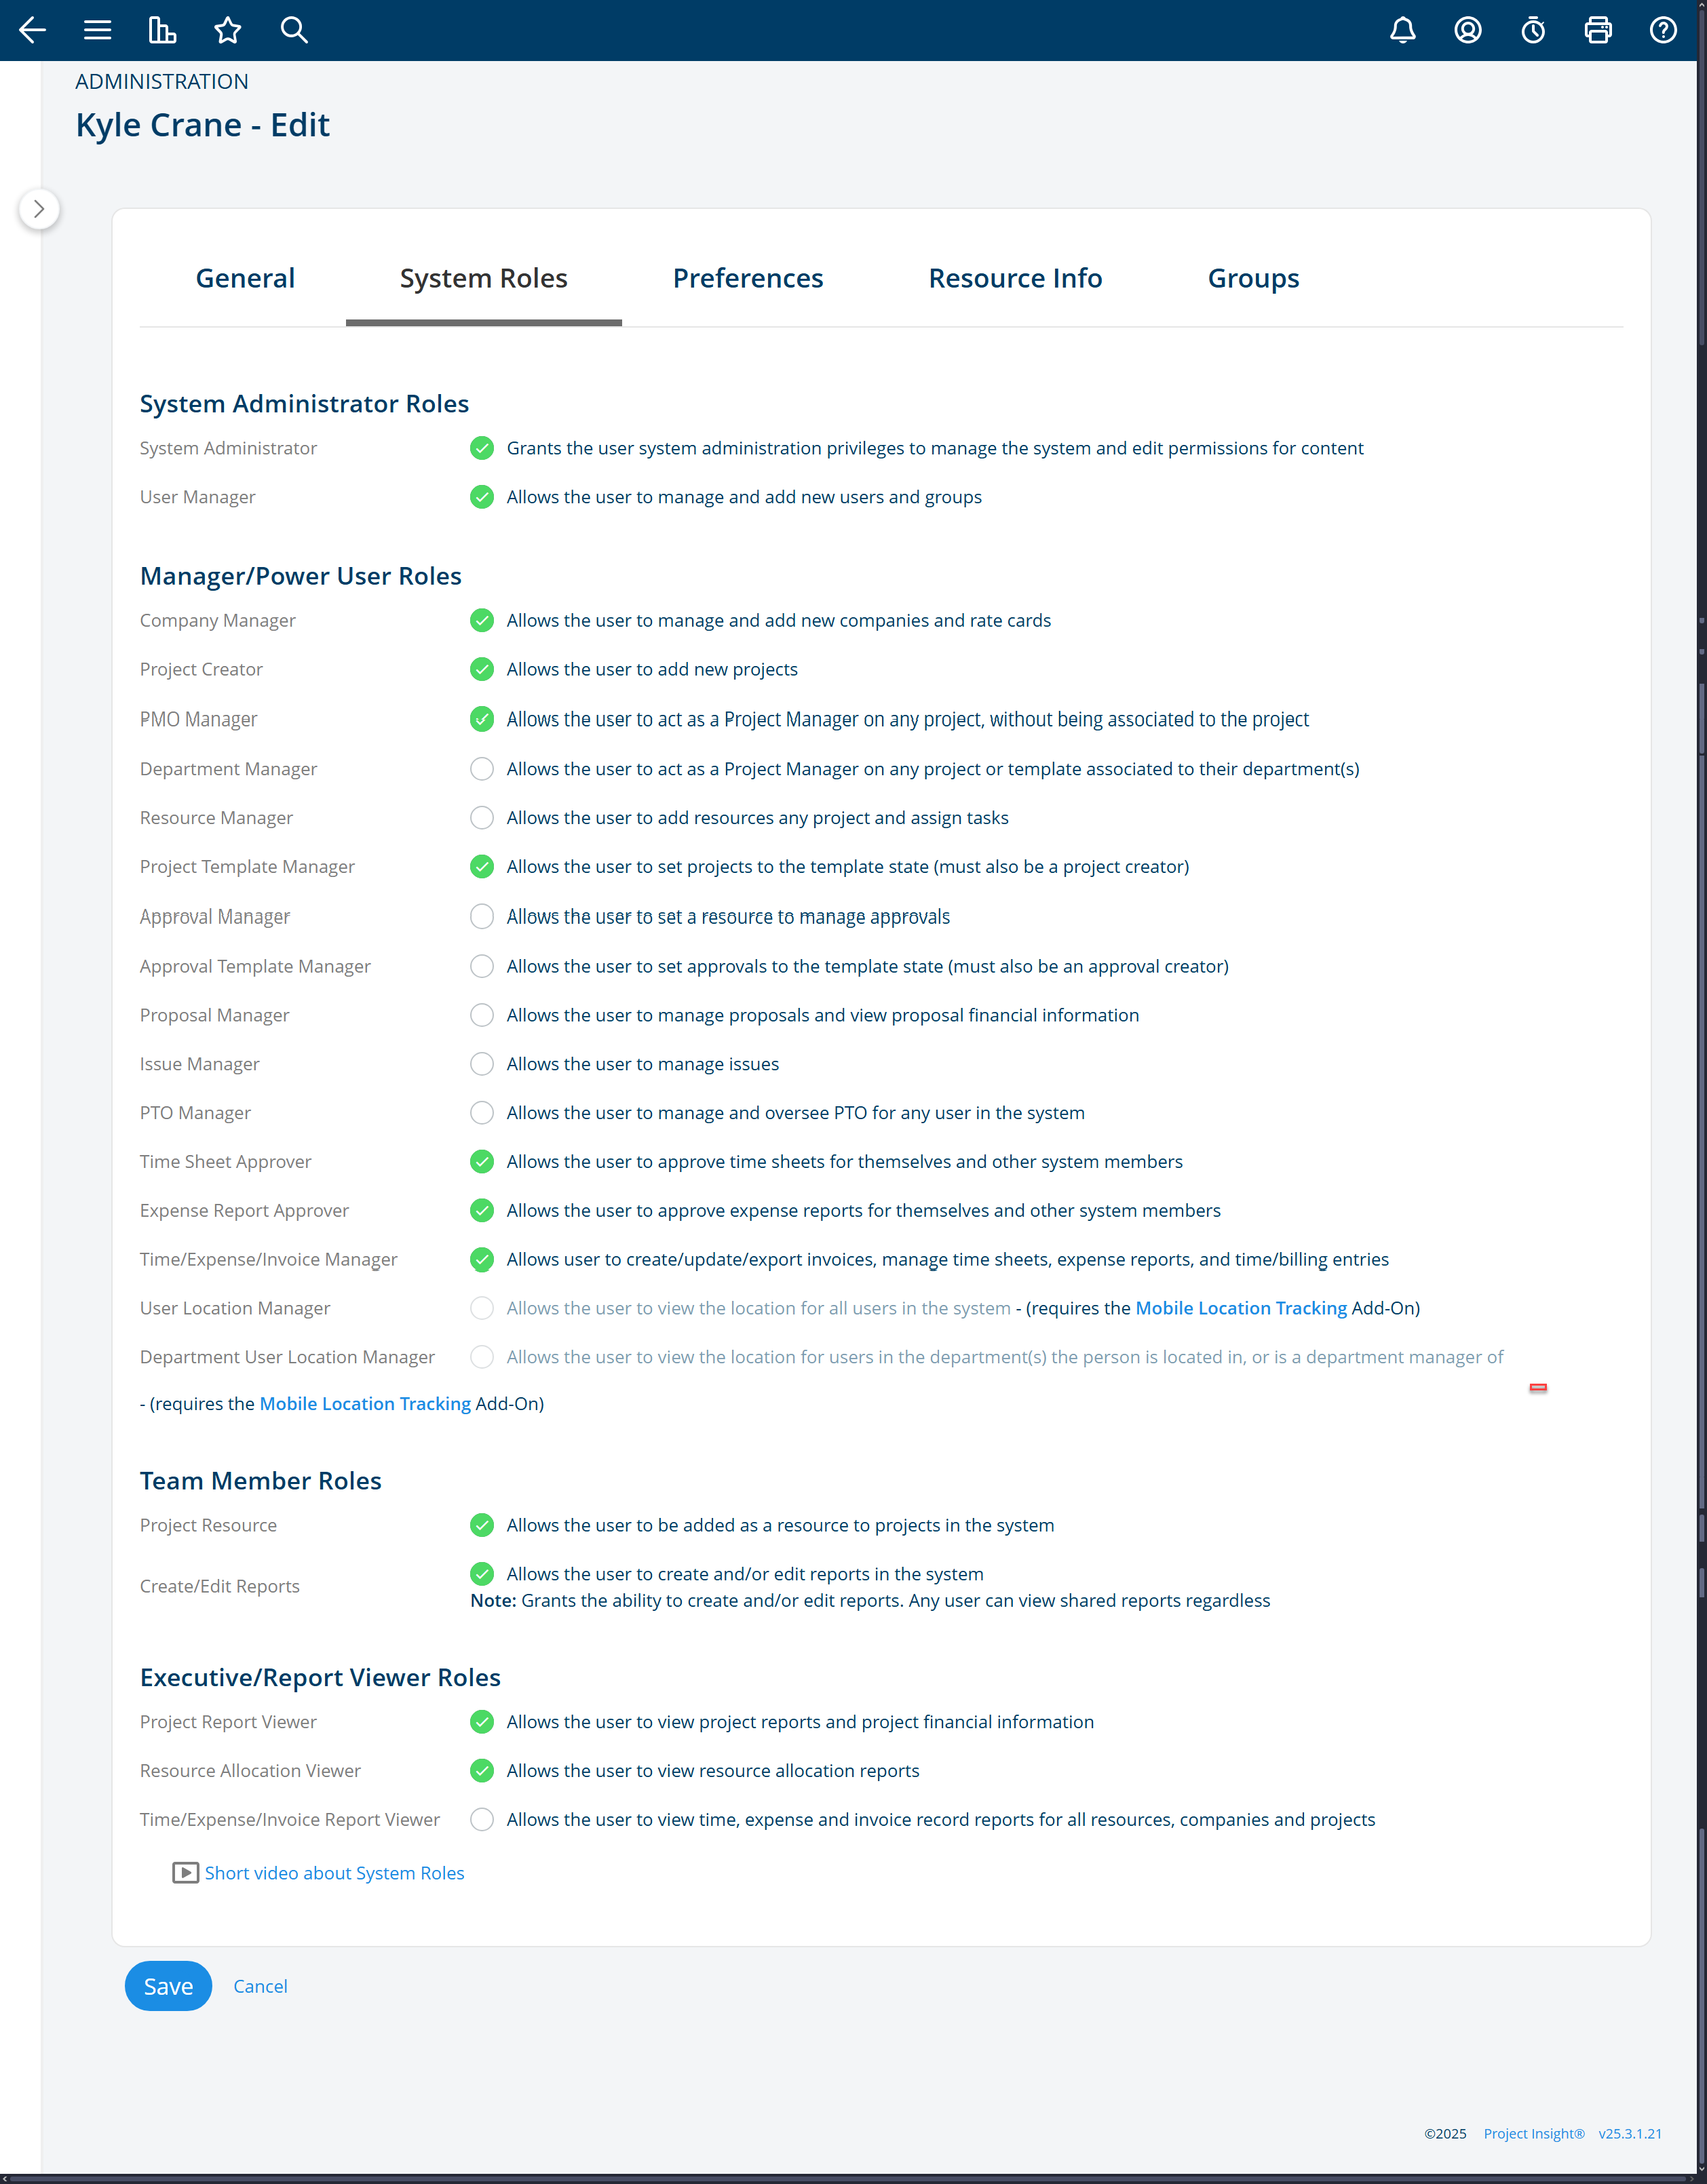This screenshot has width=1707, height=2184.
Task: Click the Executive/Report Viewer Roles heading
Action: 320,1677
